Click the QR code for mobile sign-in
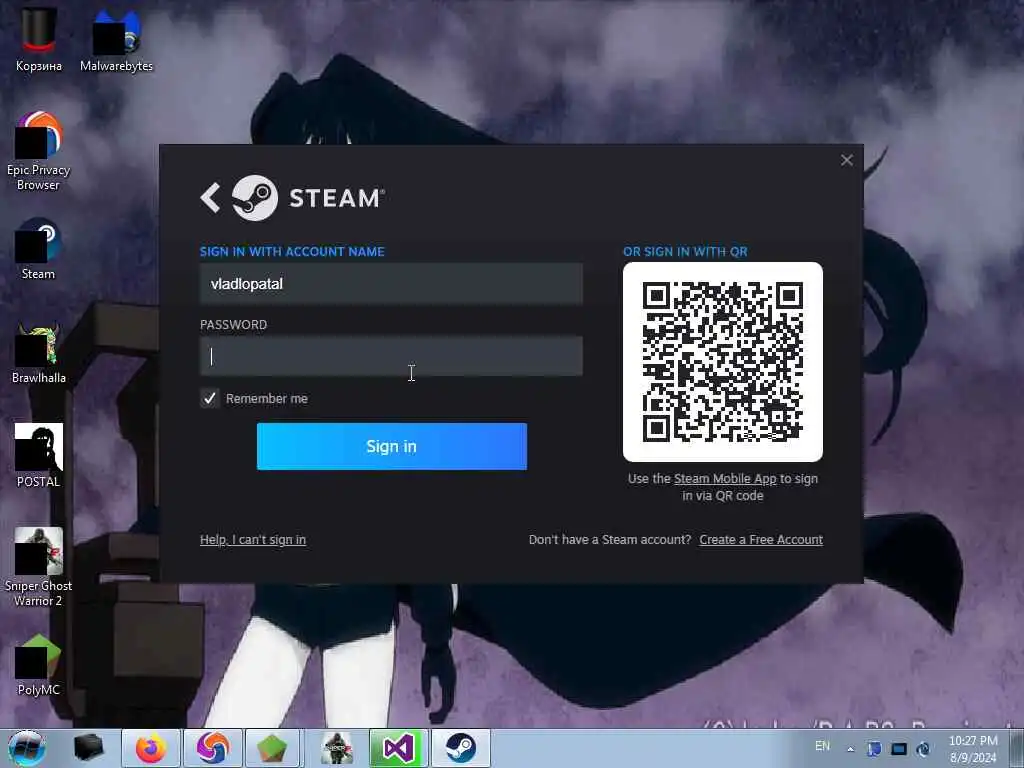The width and height of the screenshot is (1024, 768). coord(722,362)
